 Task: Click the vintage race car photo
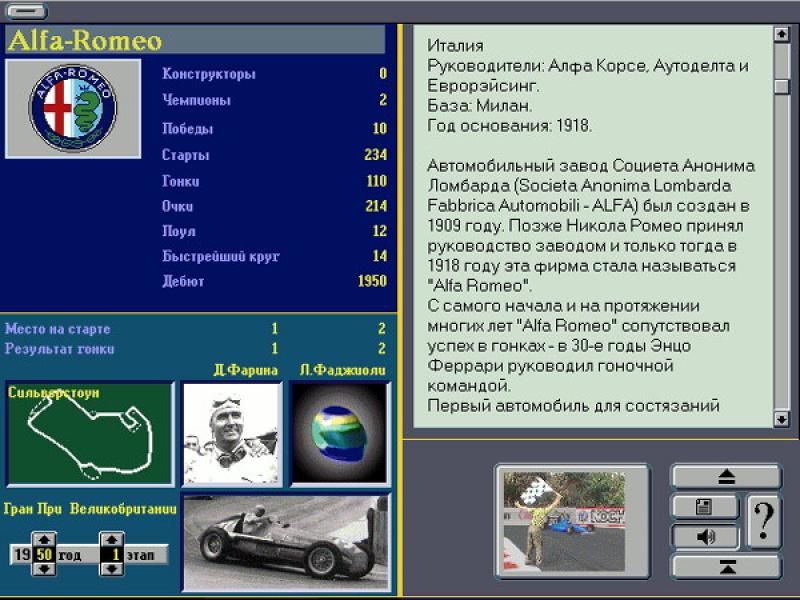pos(286,542)
